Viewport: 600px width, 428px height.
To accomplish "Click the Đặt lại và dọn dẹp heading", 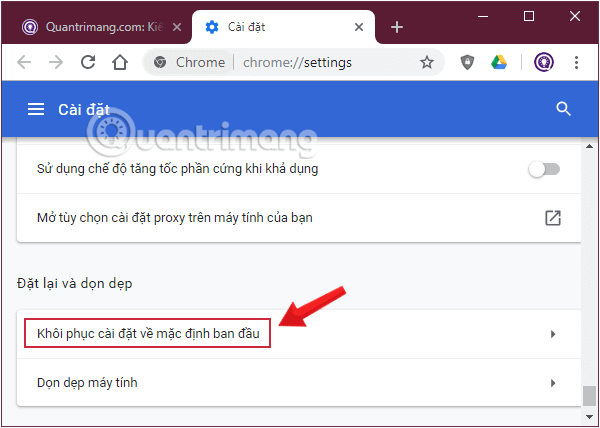I will (x=75, y=284).
